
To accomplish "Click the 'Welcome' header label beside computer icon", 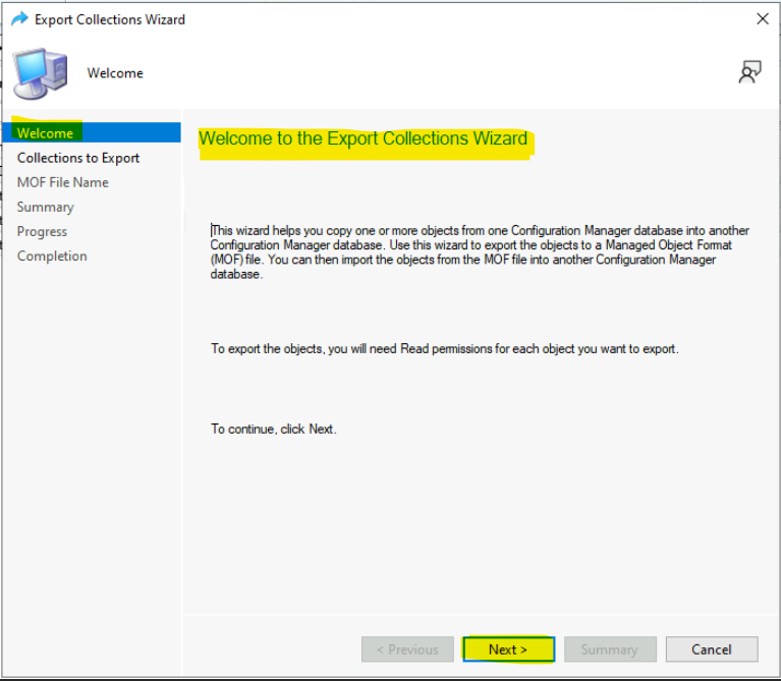I will 115,73.
